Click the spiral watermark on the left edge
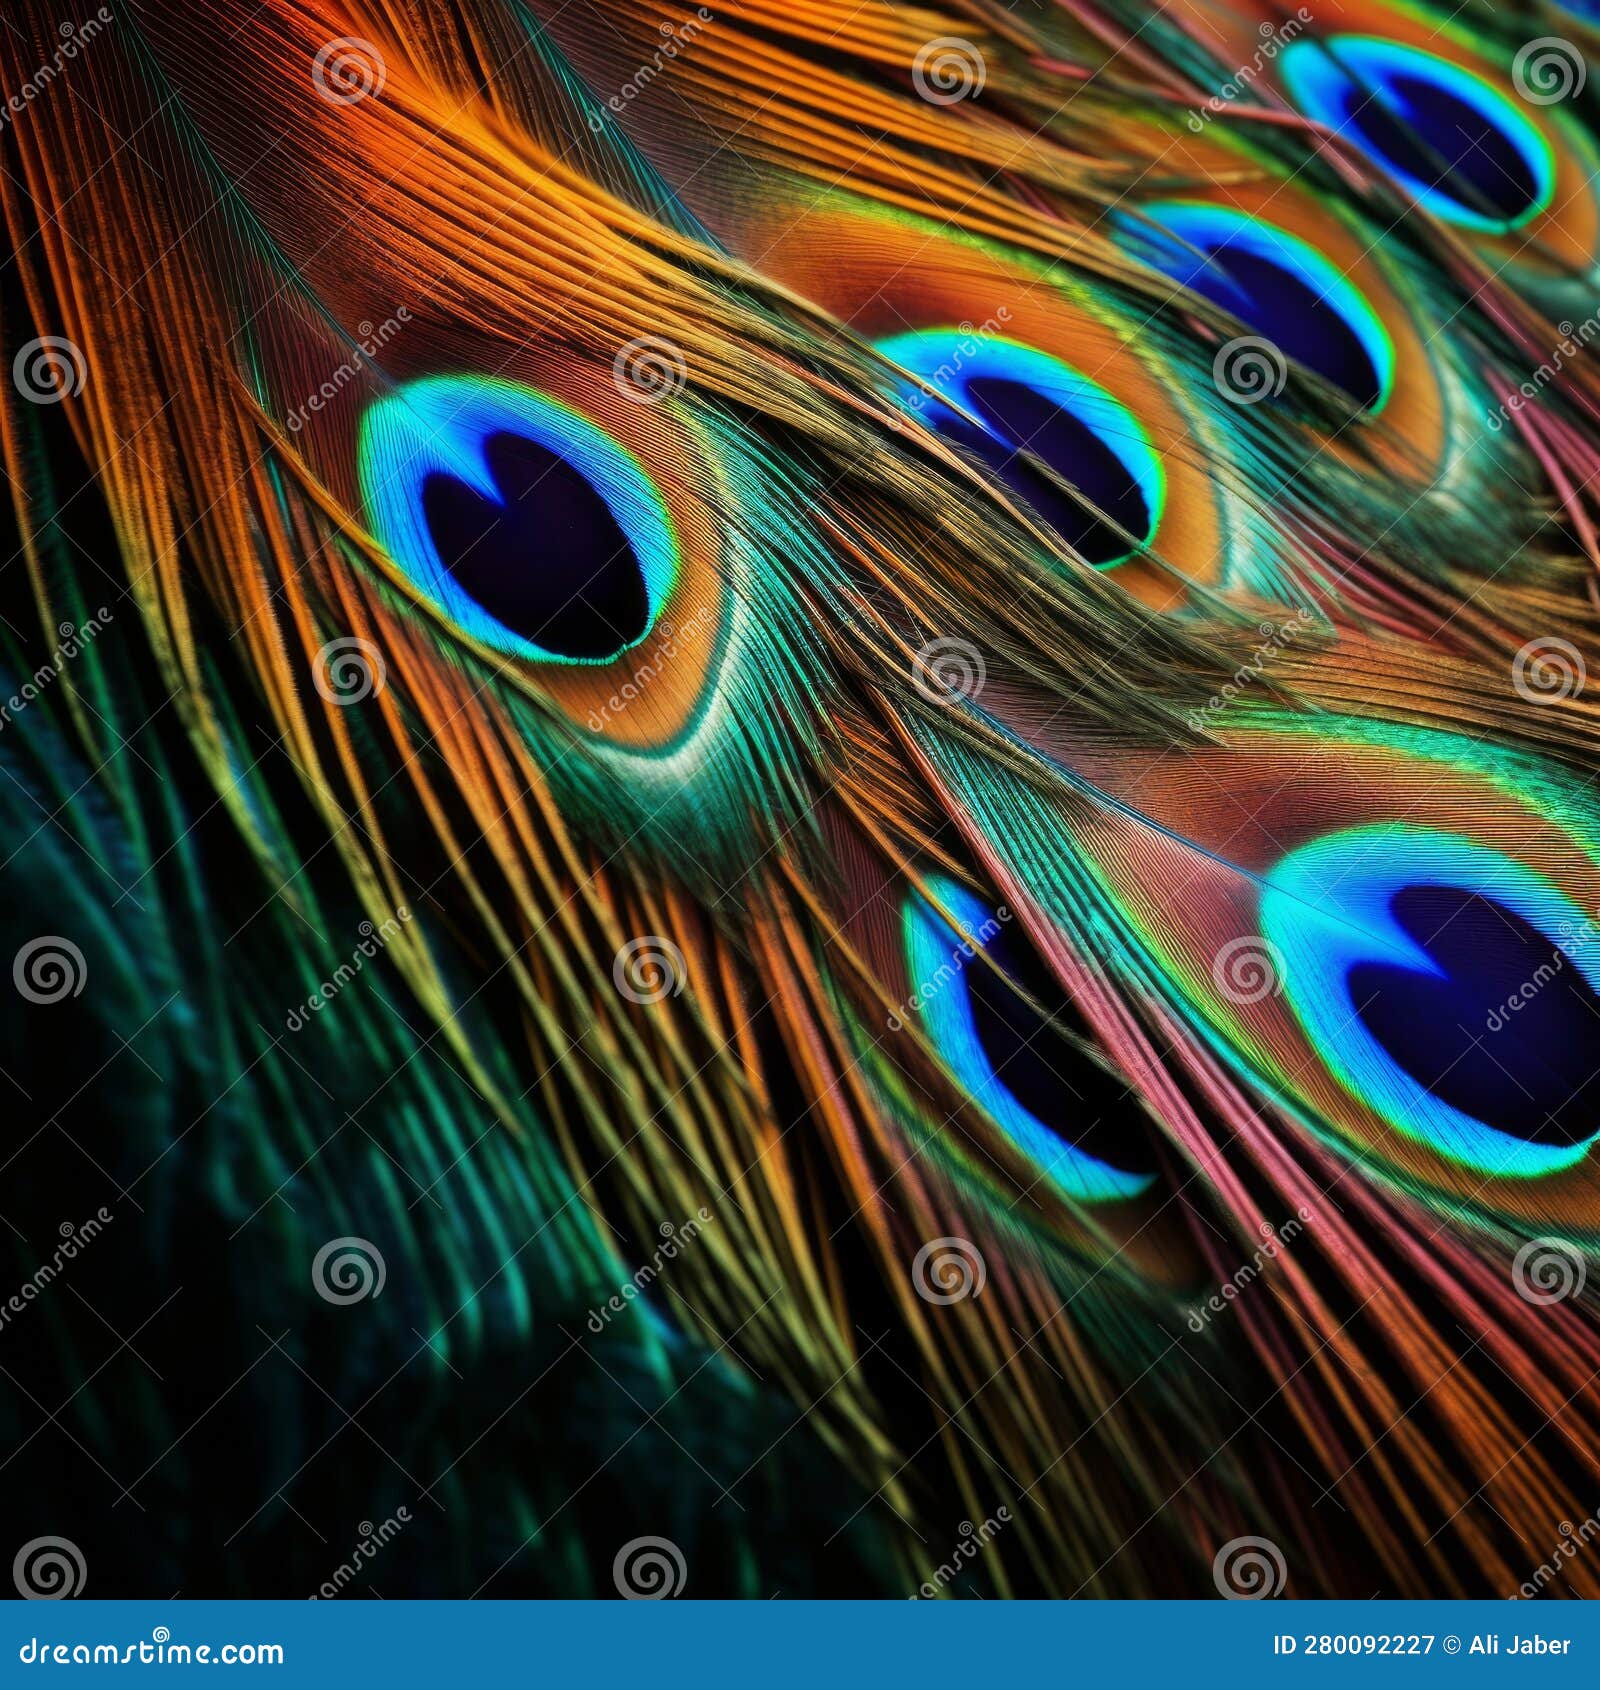 pyautogui.click(x=50, y=972)
